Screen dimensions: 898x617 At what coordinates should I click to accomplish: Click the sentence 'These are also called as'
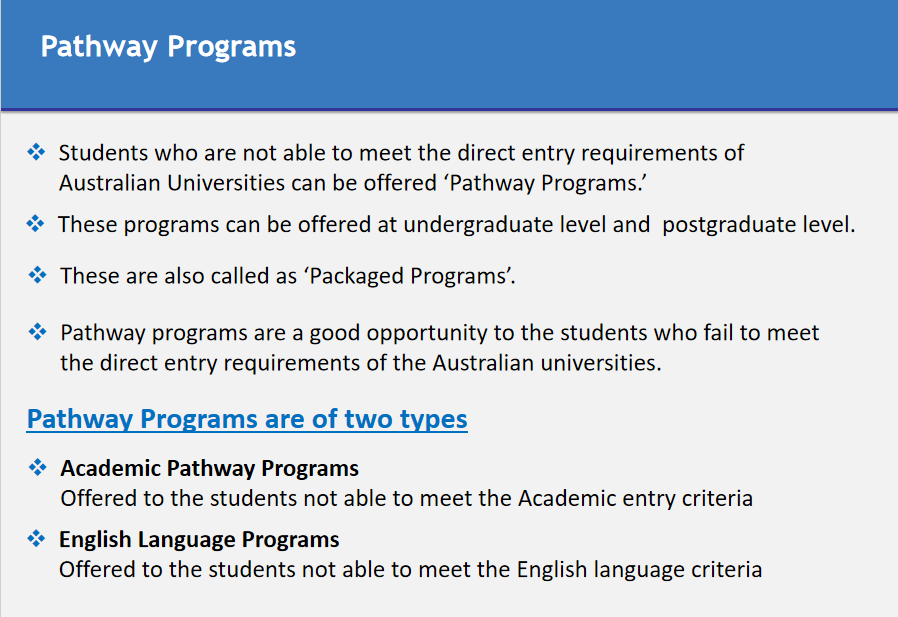point(179,276)
